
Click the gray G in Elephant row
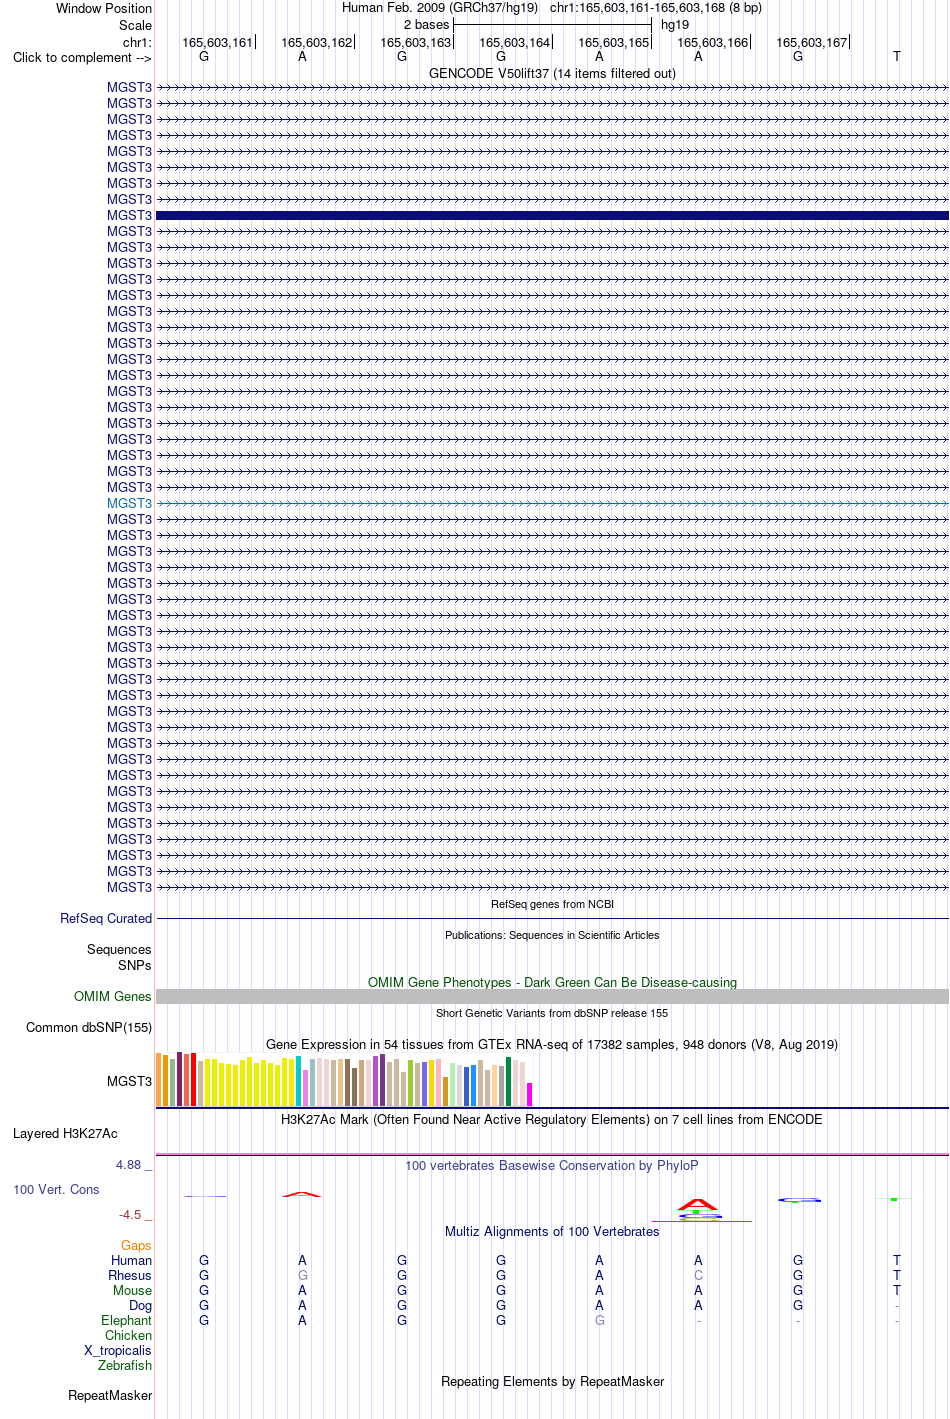pyautogui.click(x=599, y=1320)
